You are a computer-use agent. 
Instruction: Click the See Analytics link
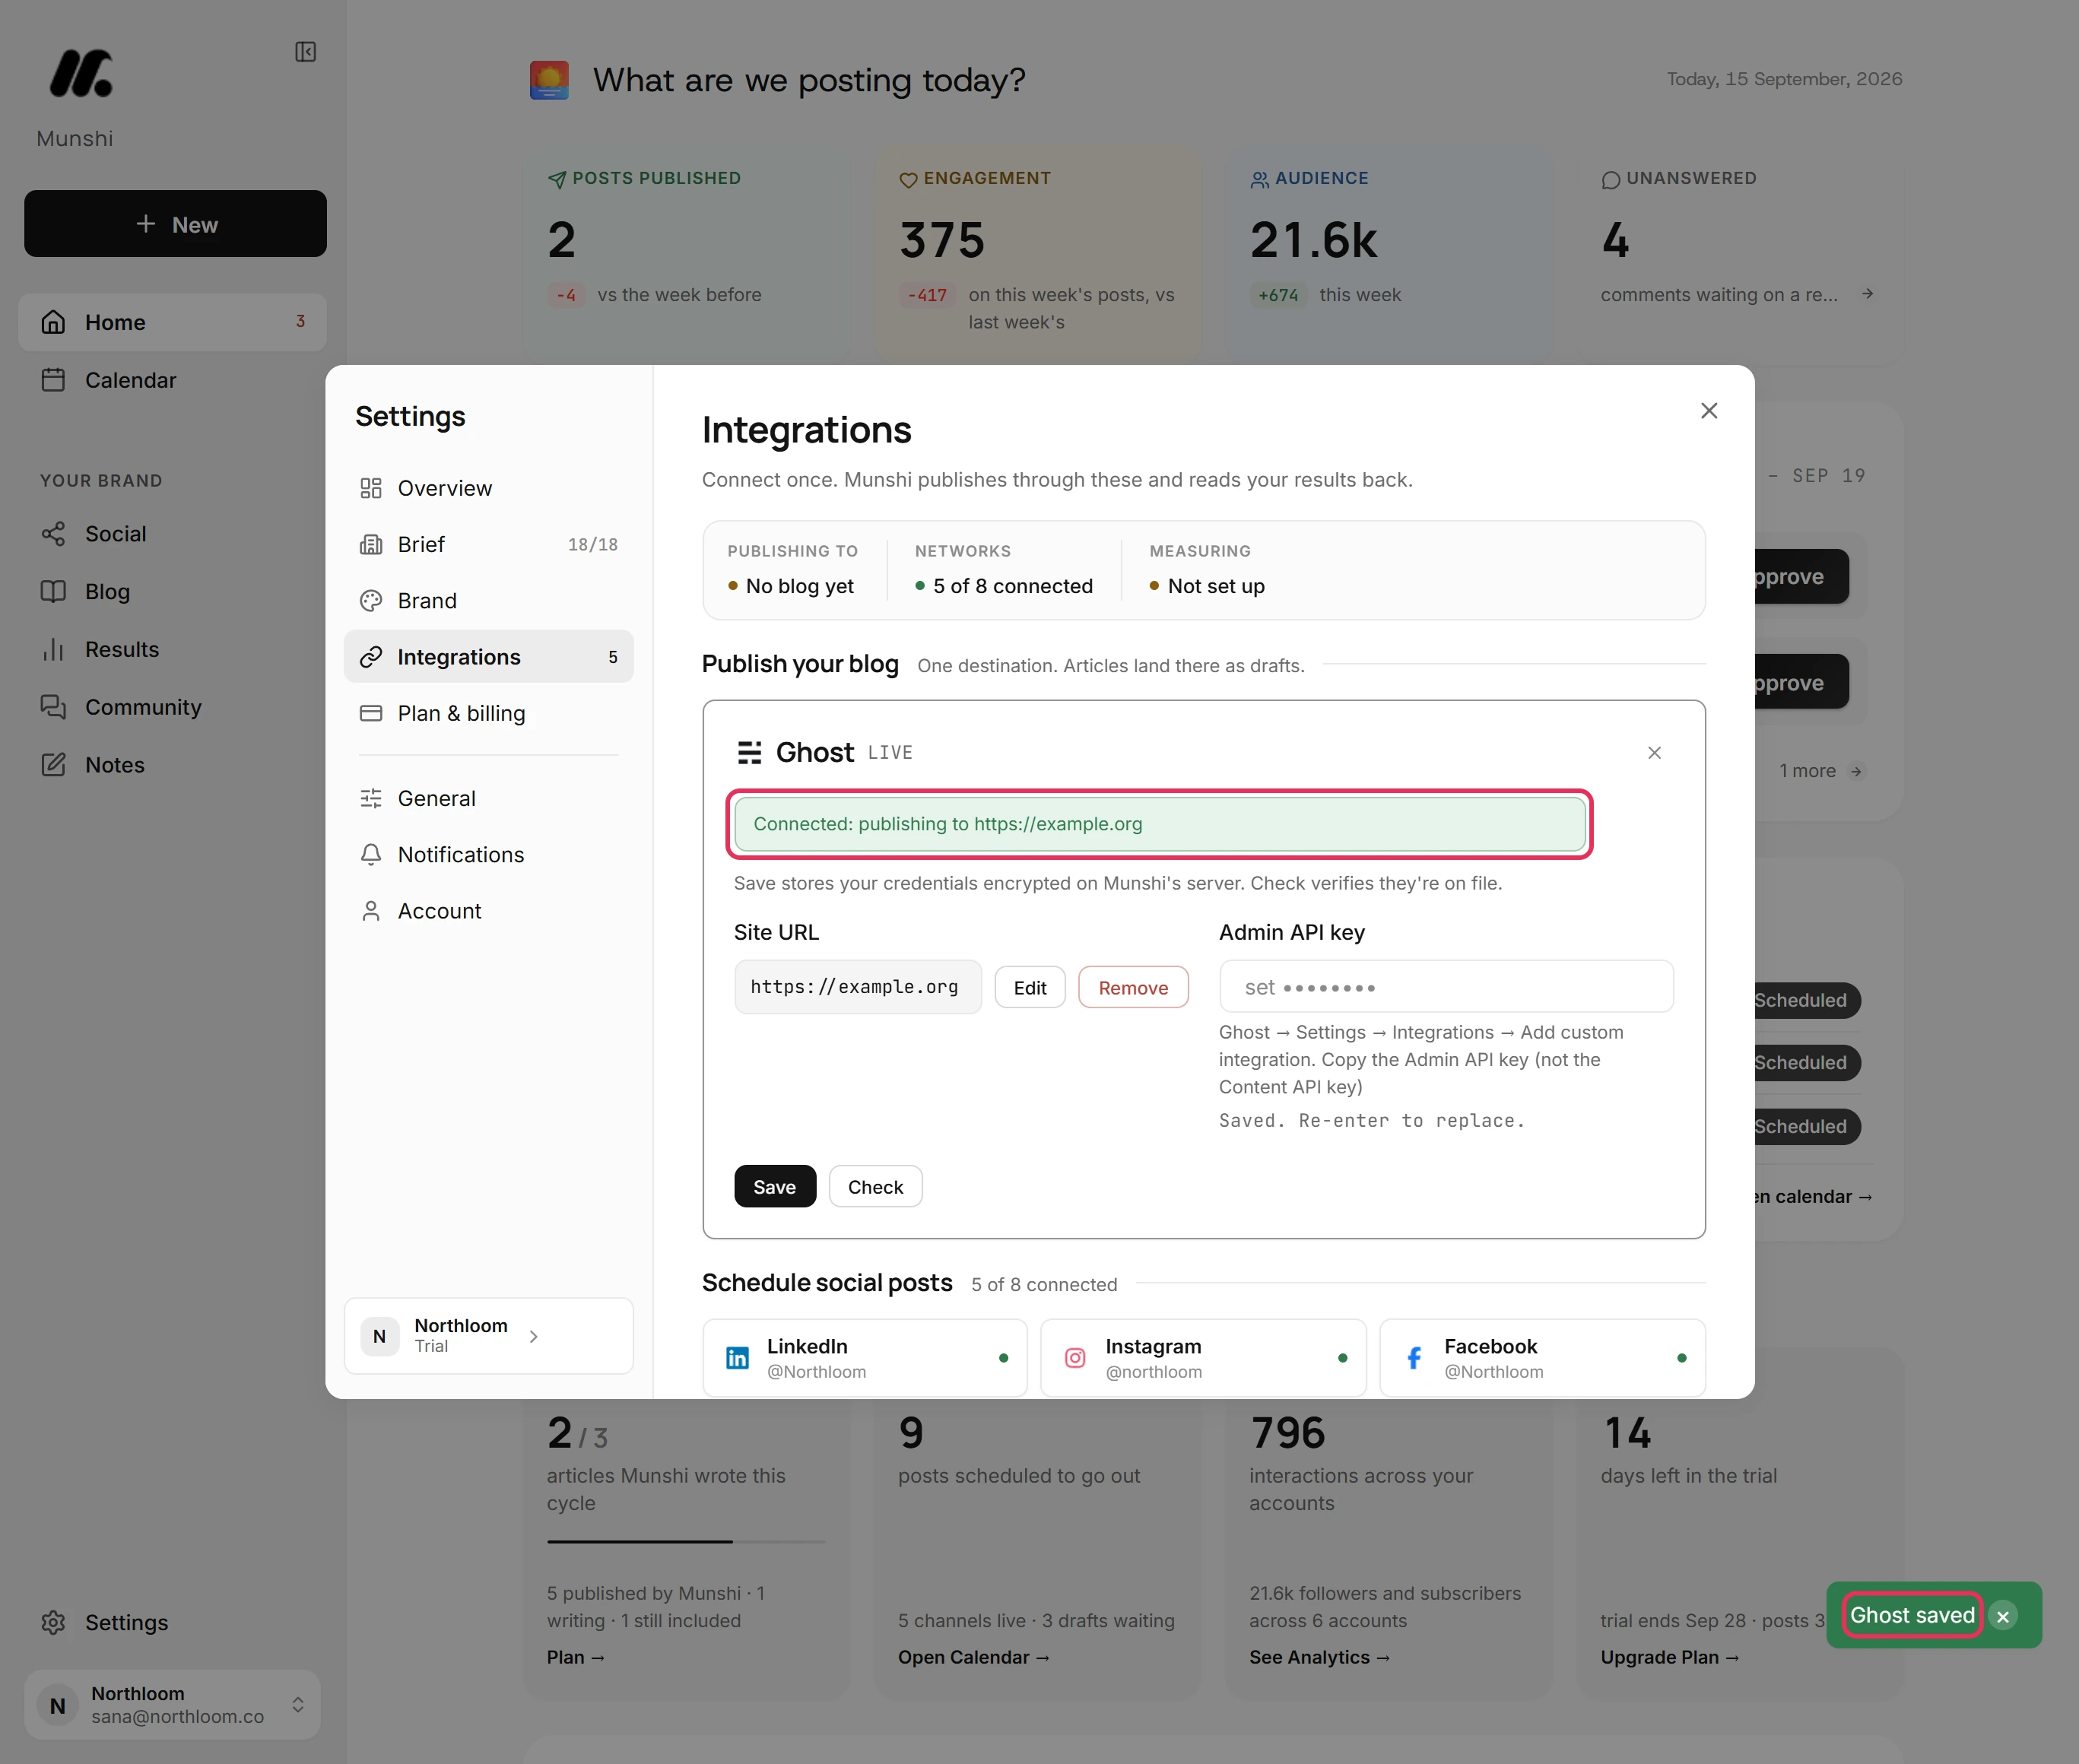(1319, 1657)
